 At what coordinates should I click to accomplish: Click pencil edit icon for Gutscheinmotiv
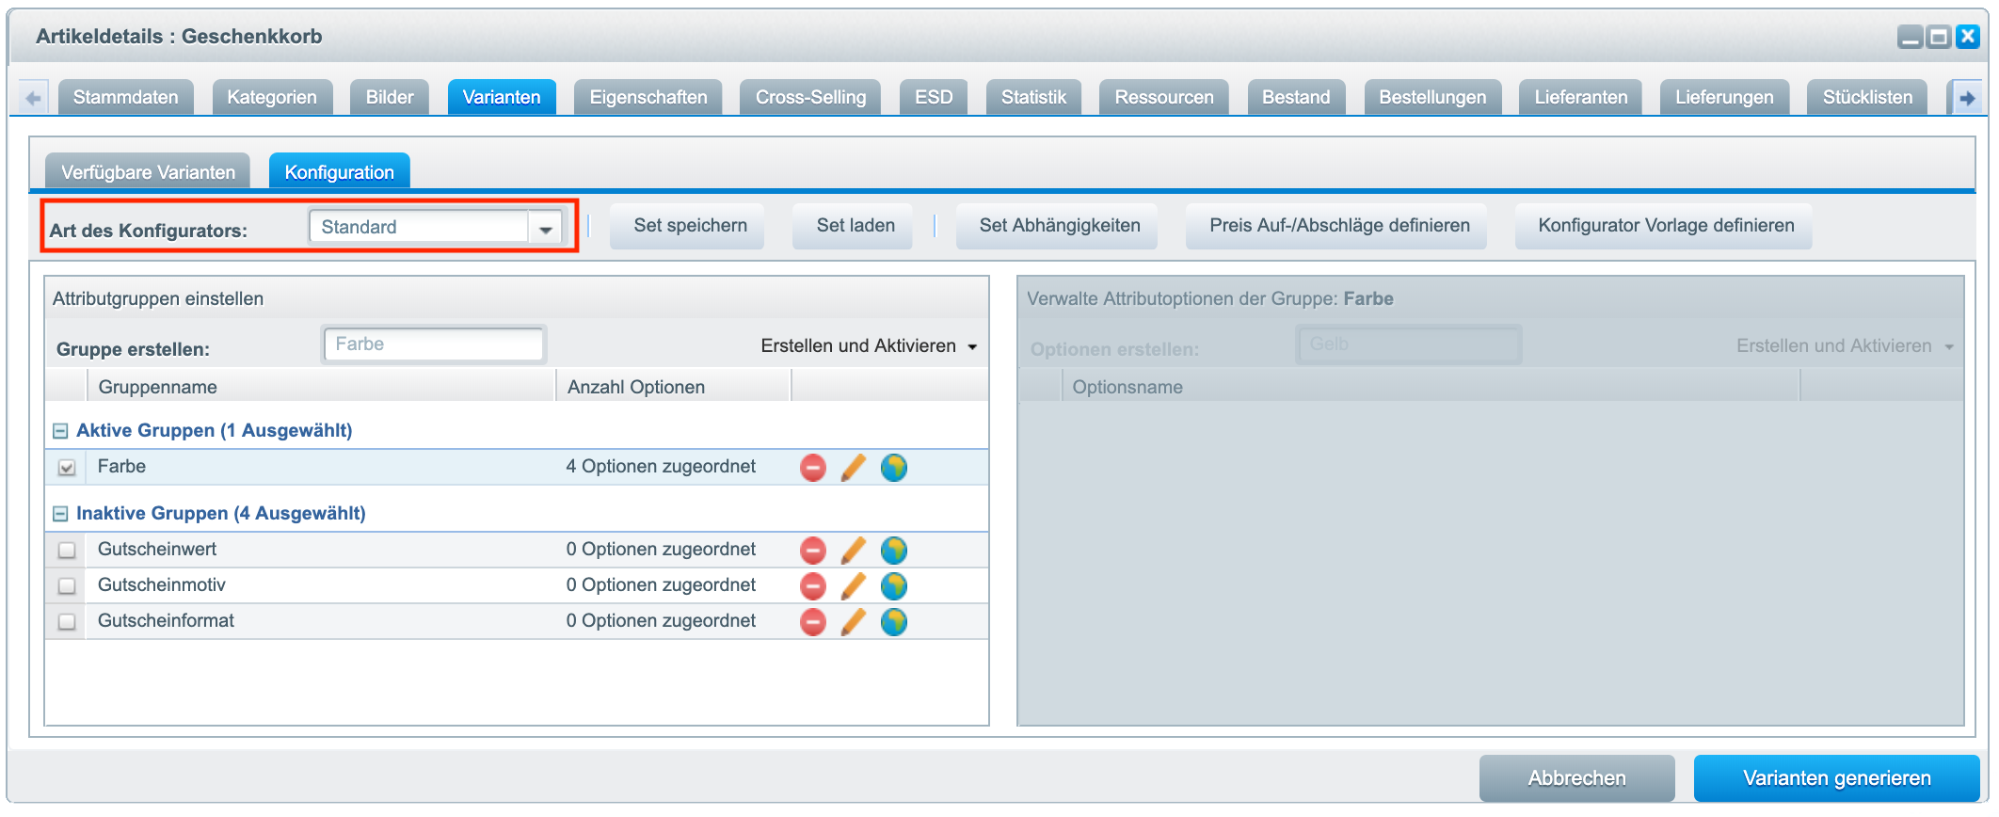(x=853, y=586)
